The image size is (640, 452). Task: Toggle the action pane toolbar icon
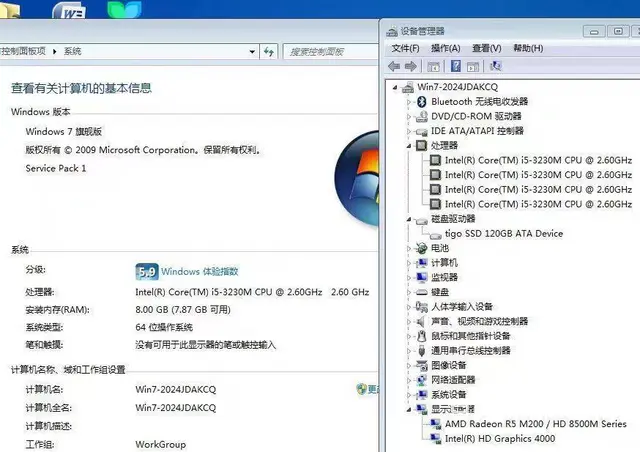473,66
